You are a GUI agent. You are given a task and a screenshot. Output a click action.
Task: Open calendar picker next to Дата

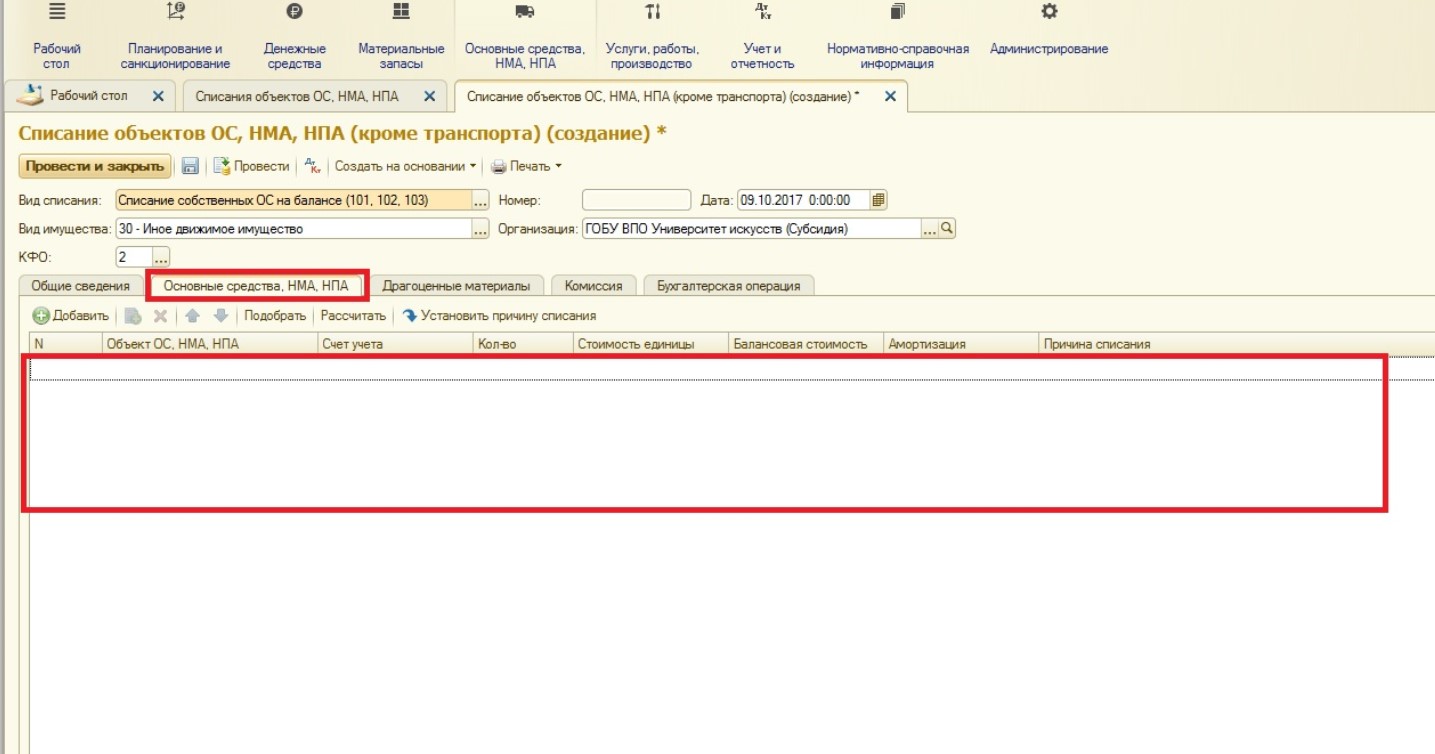(x=878, y=200)
